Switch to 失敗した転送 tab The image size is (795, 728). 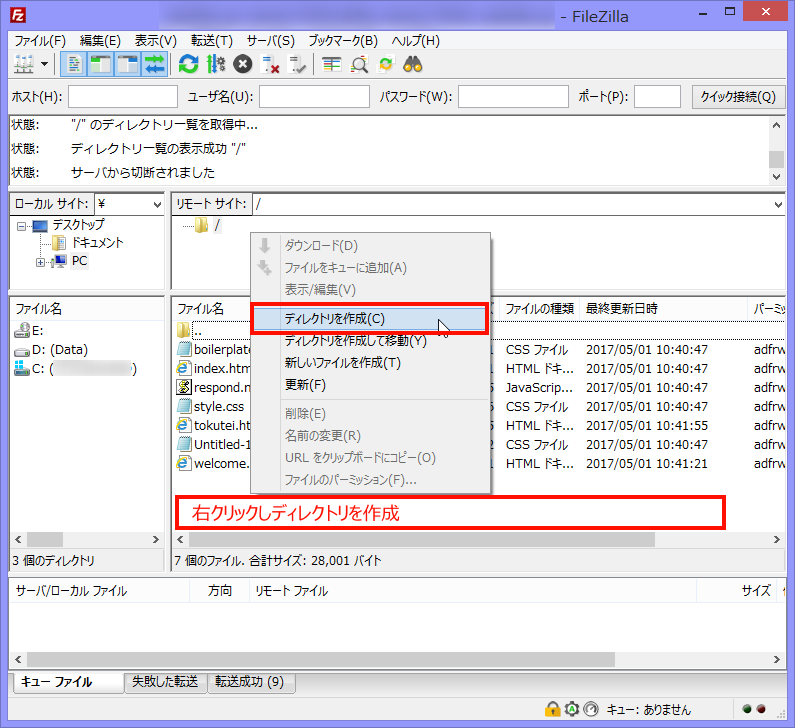[x=165, y=682]
